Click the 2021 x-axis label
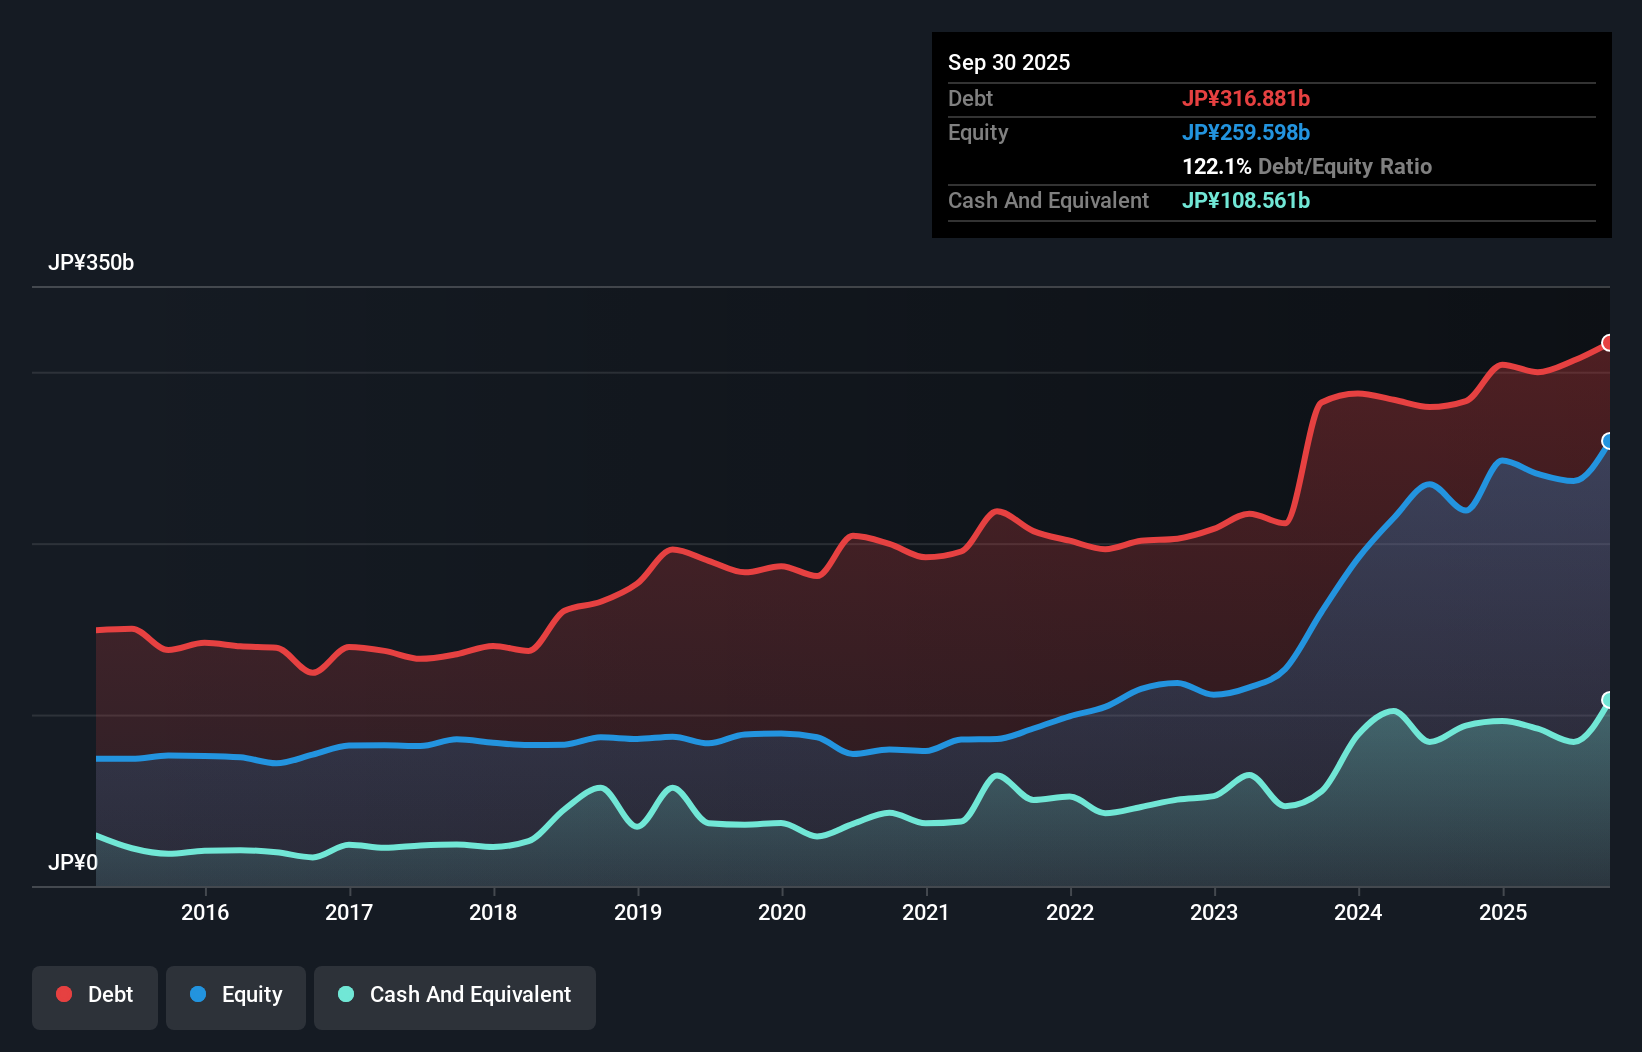Image resolution: width=1642 pixels, height=1052 pixels. [926, 912]
